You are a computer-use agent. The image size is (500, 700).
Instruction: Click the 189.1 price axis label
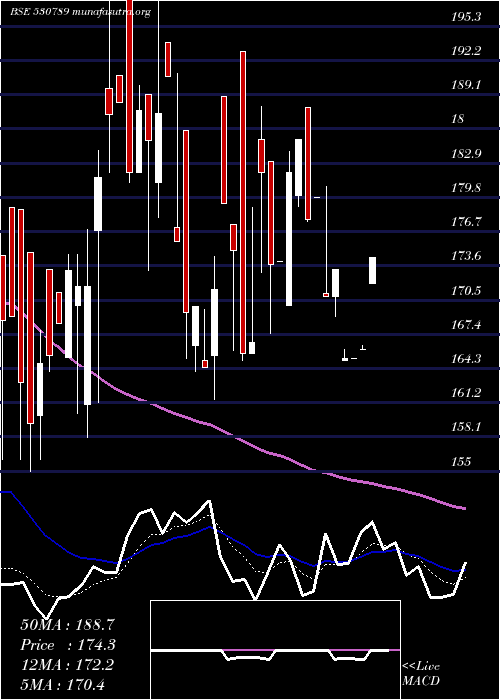pos(466,85)
